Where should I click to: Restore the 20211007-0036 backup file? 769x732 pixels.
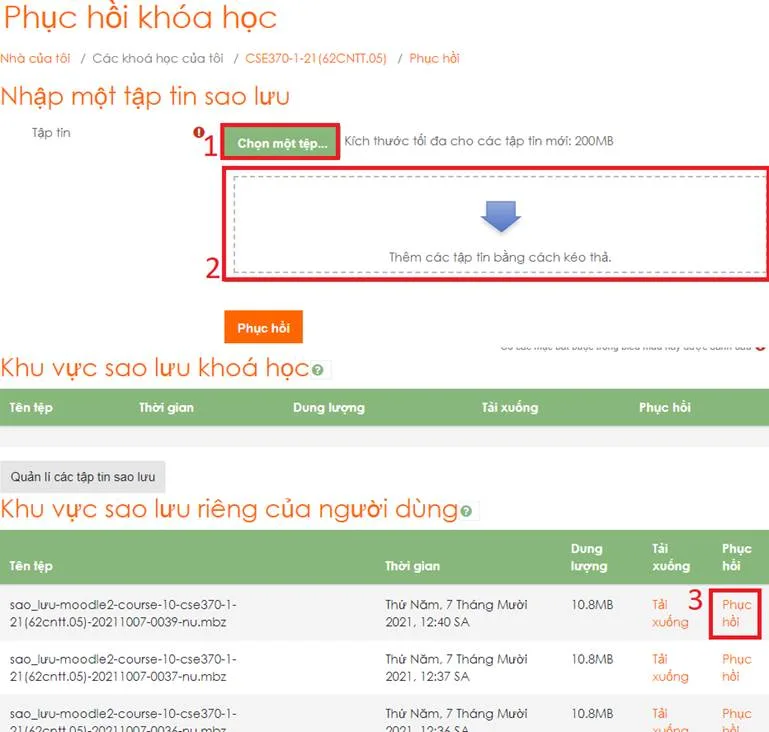737,718
